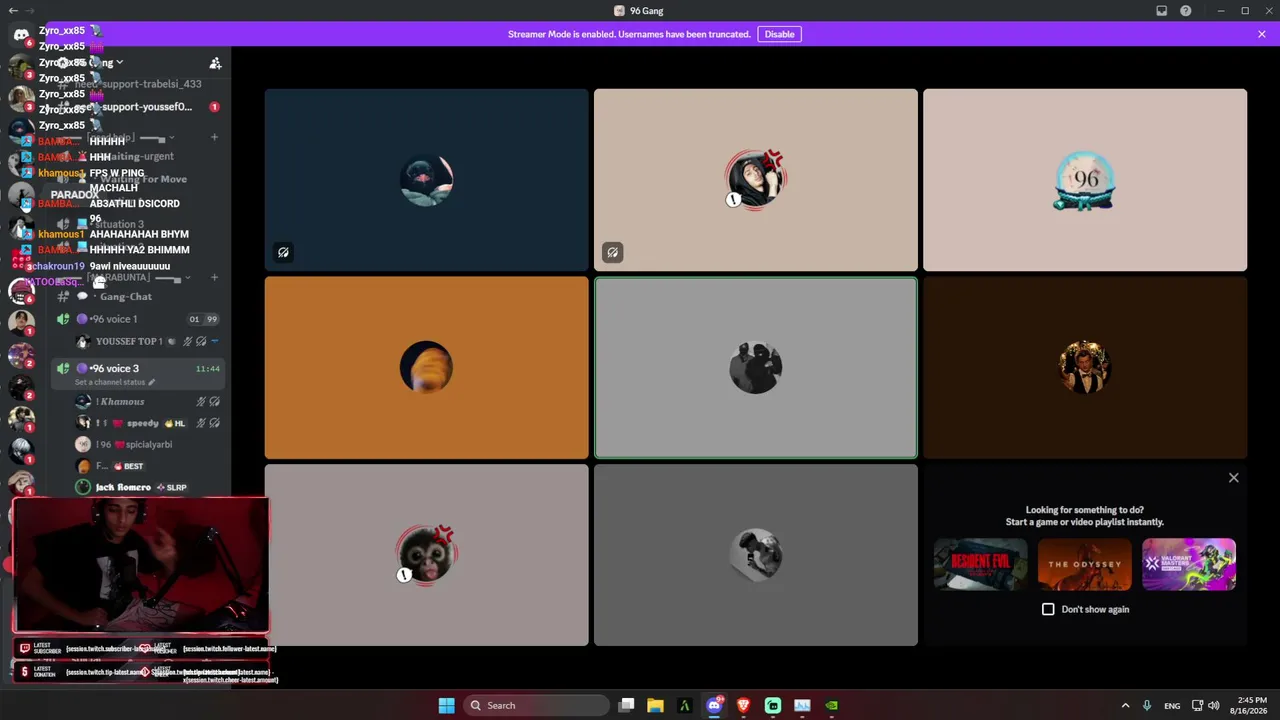Open The Odyssey playlist thumbnail

click(x=1084, y=565)
